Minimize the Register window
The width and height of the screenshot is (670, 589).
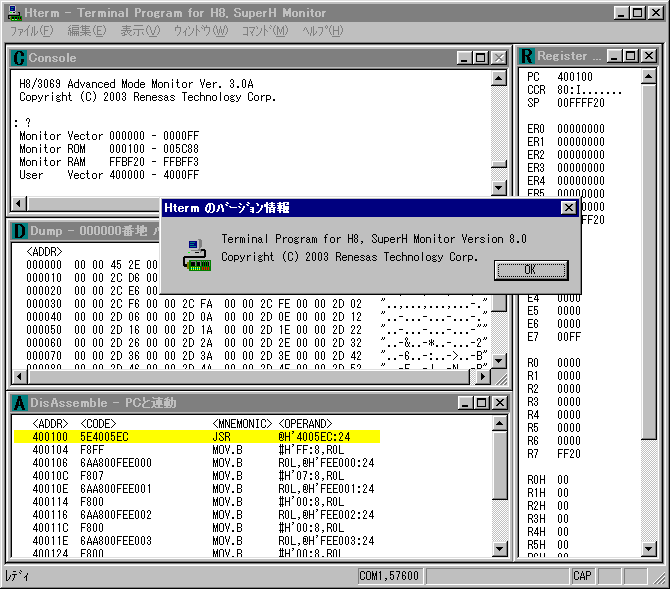[x=614, y=56]
